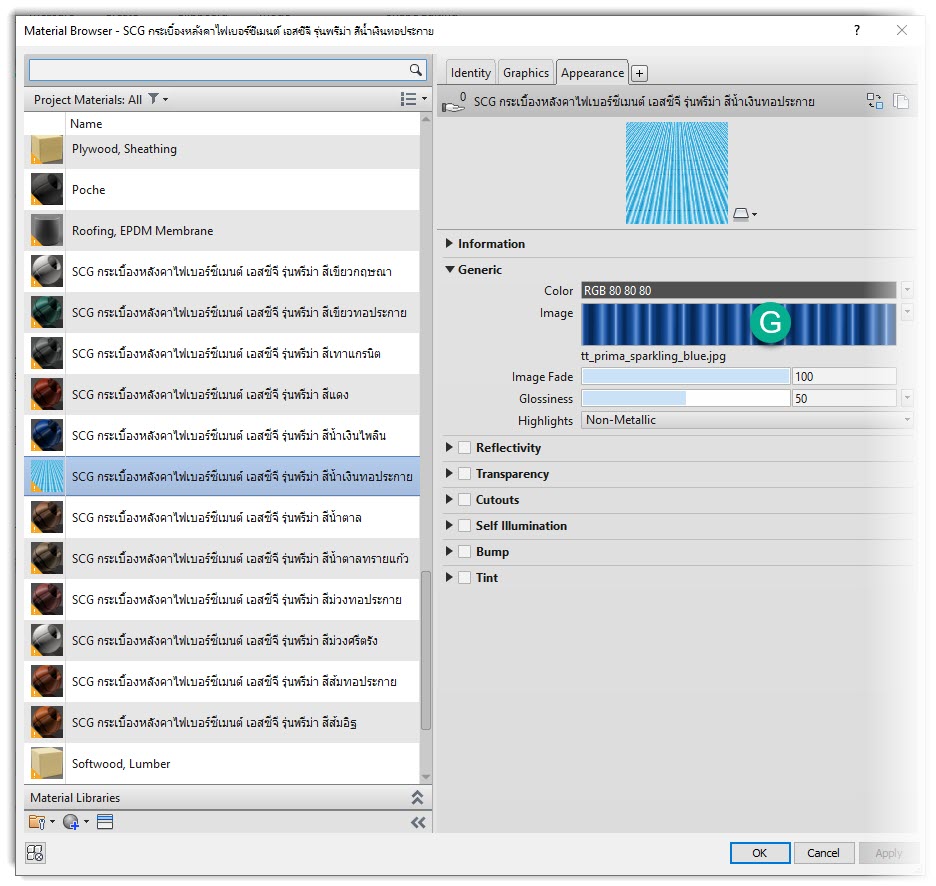936x886 pixels.
Task: Click the Glossiness slider bar
Action: [x=686, y=399]
